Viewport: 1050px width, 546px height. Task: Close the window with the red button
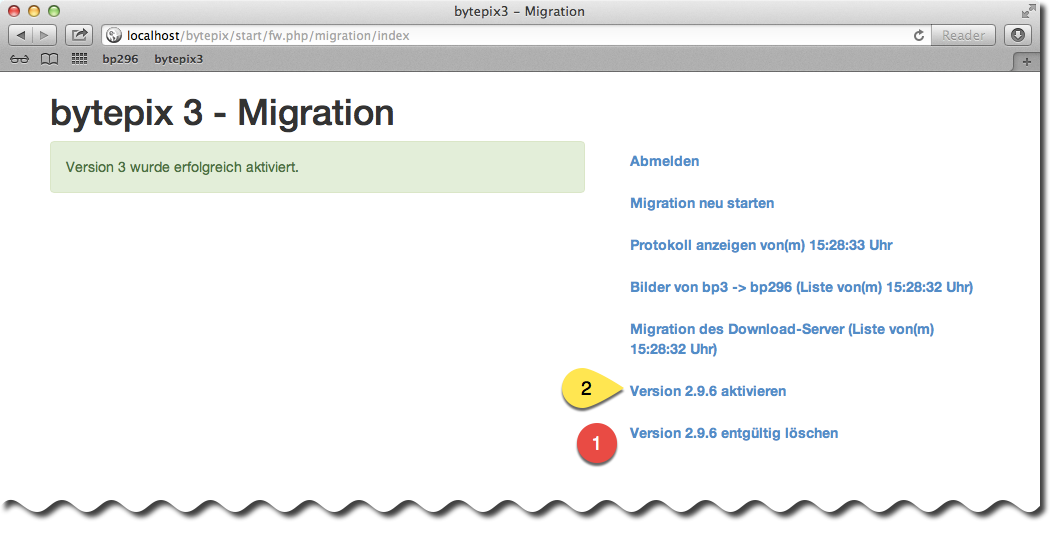point(14,11)
